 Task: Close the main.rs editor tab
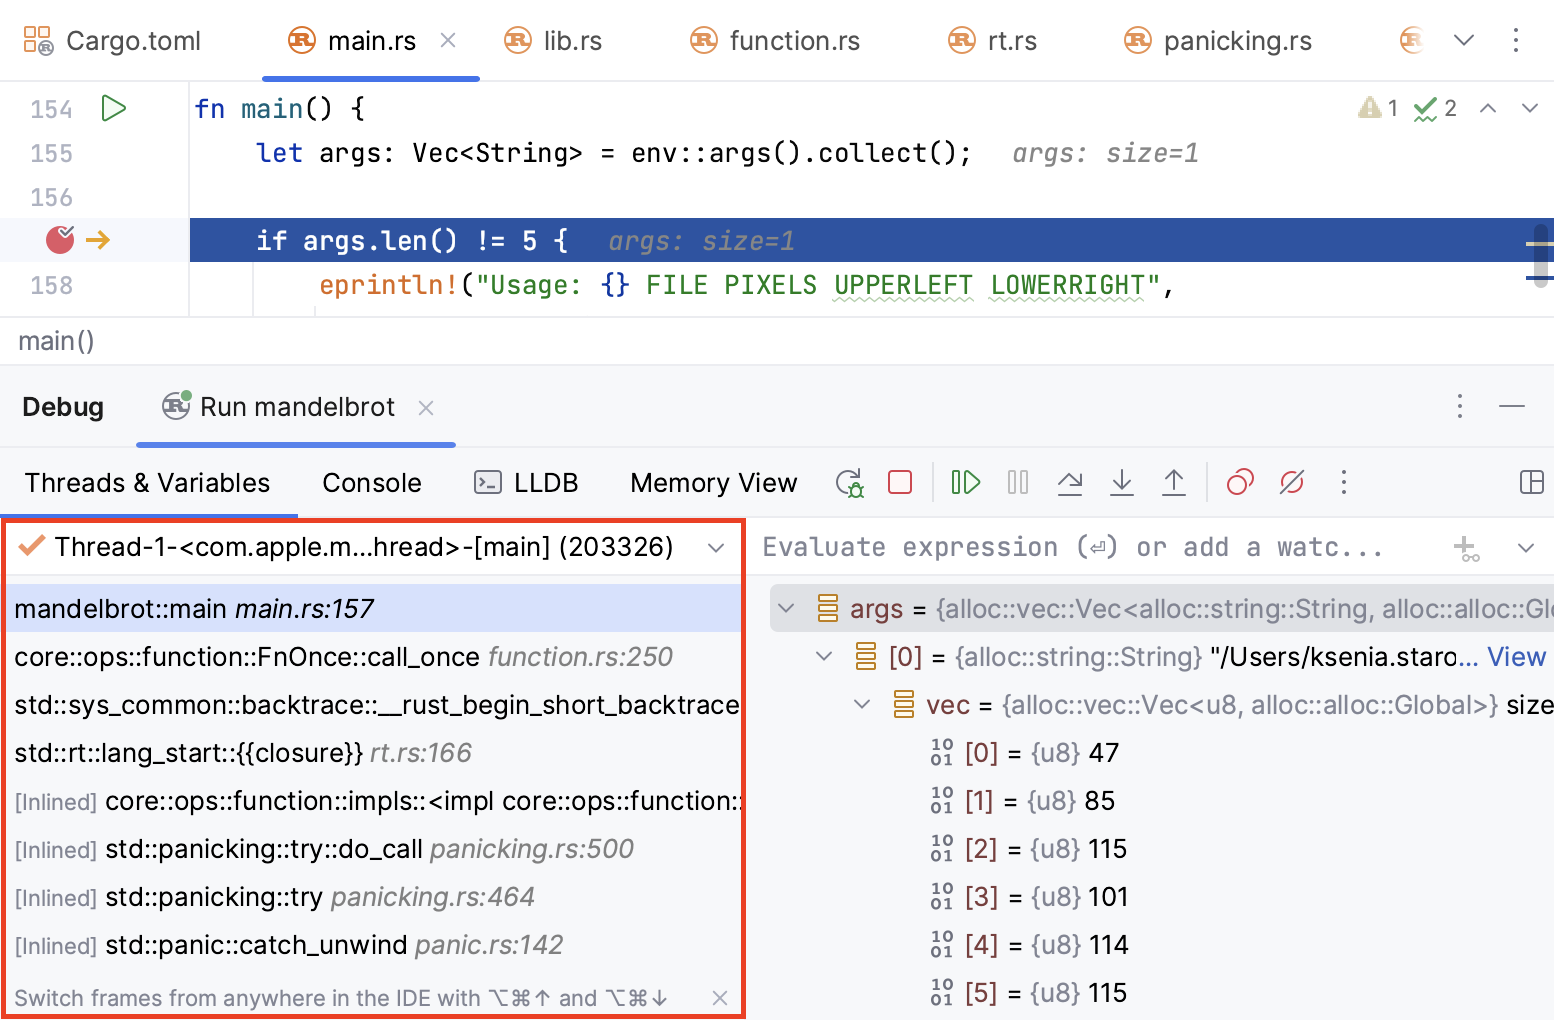coord(448,40)
